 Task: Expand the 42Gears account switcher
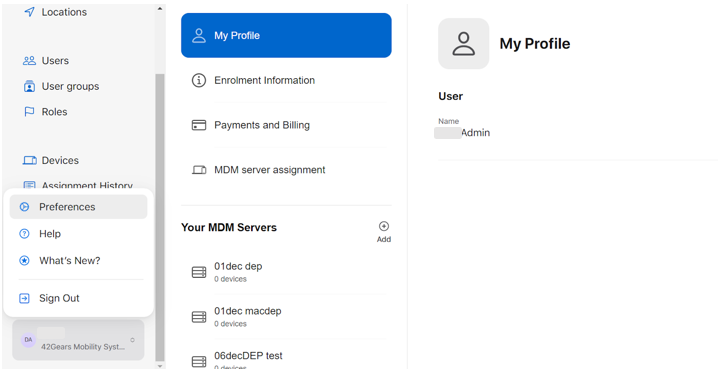(78, 340)
